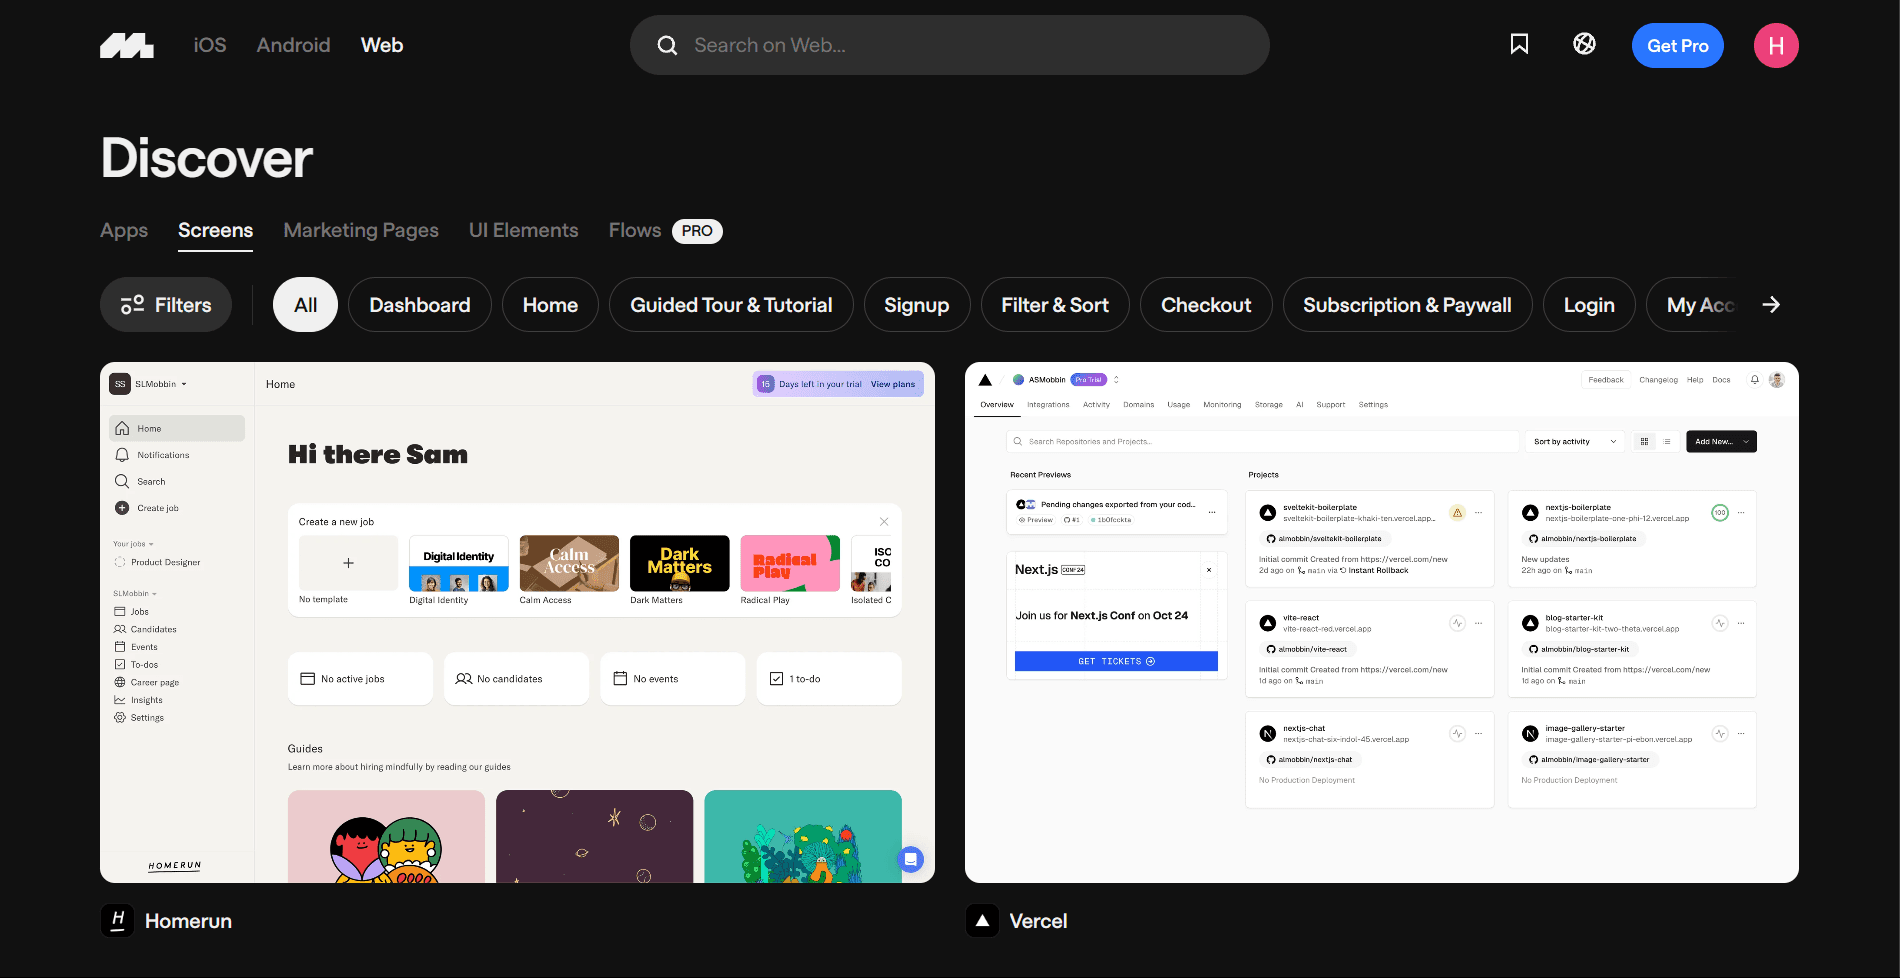This screenshot has height=978, width=1900.
Task: Open the Vercel dashboard screenshot thumbnail
Action: tap(1381, 622)
